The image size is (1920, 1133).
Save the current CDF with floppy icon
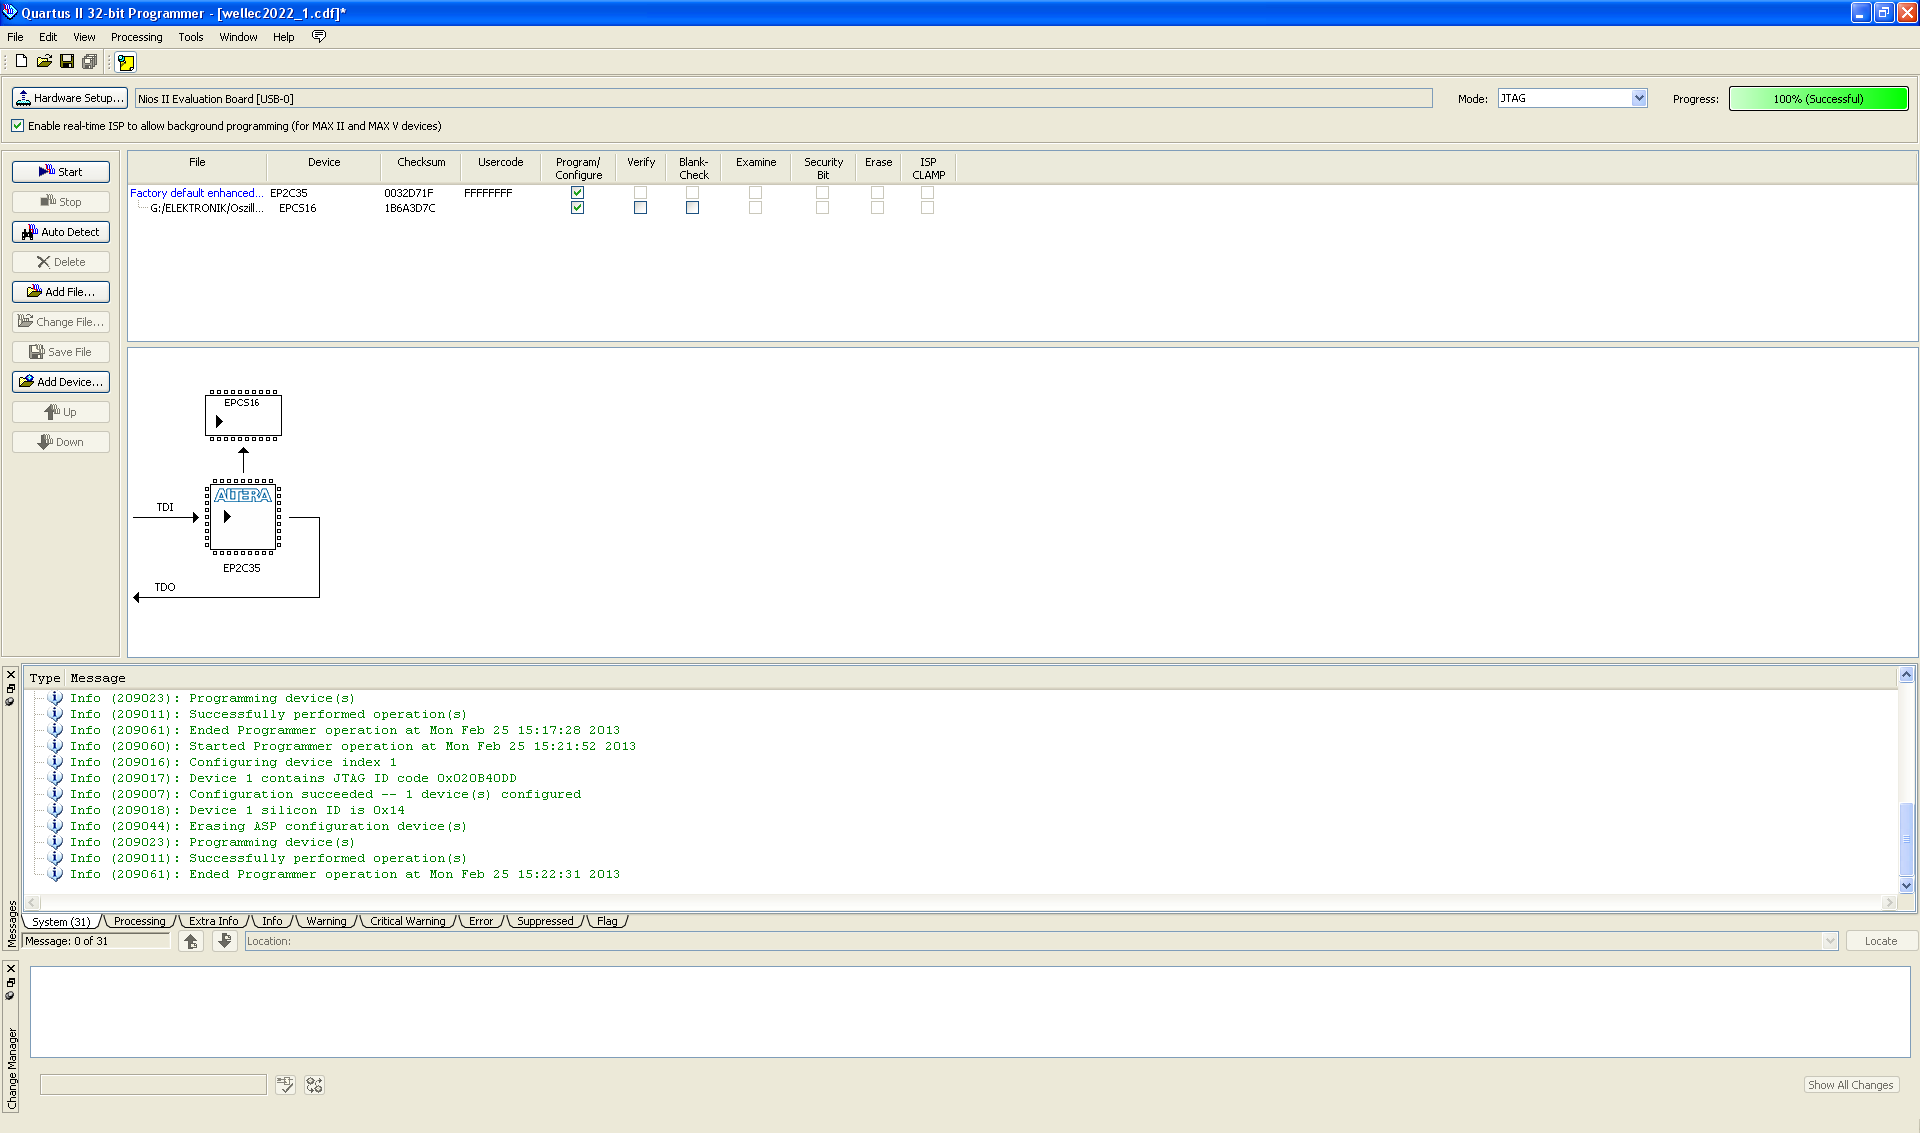[67, 61]
